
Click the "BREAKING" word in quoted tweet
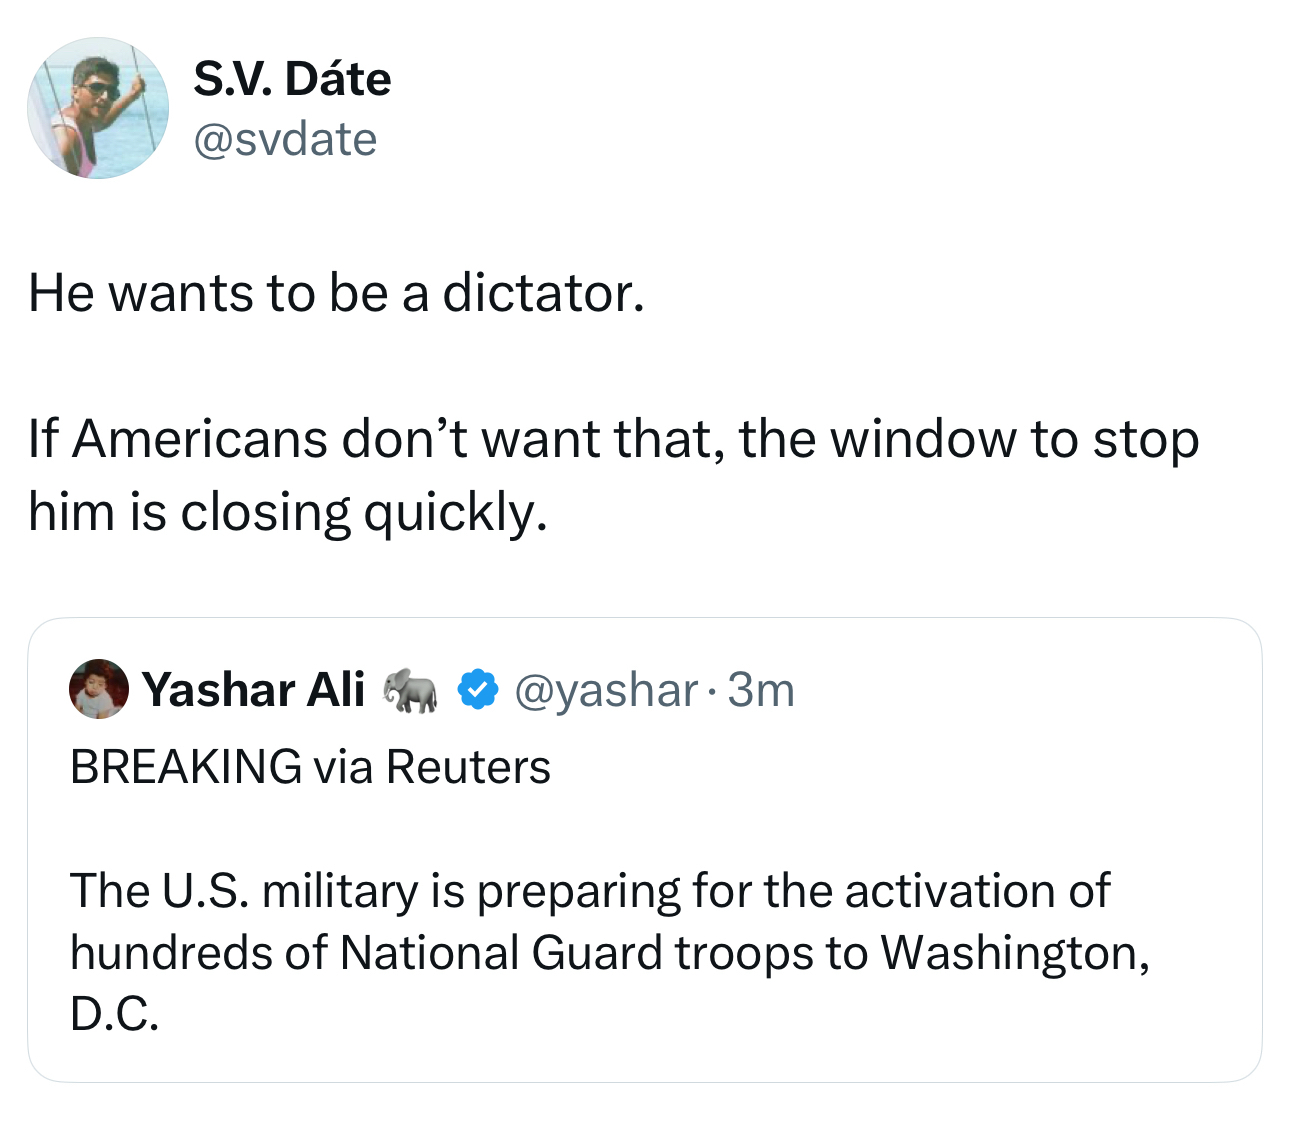tap(186, 767)
